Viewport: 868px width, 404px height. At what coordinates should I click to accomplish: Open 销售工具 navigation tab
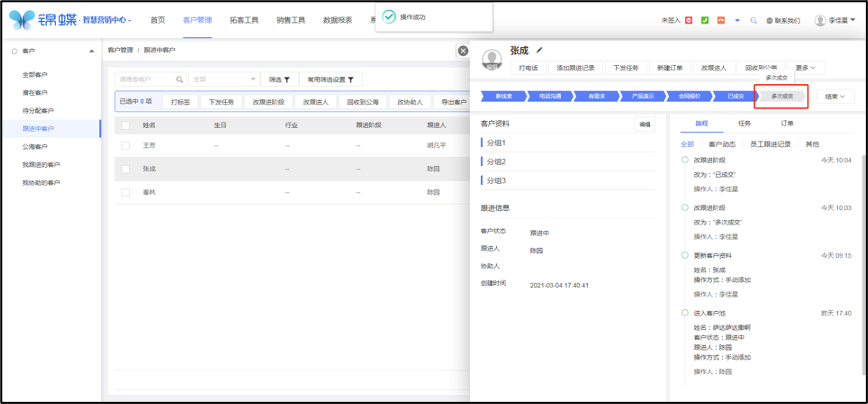[291, 20]
